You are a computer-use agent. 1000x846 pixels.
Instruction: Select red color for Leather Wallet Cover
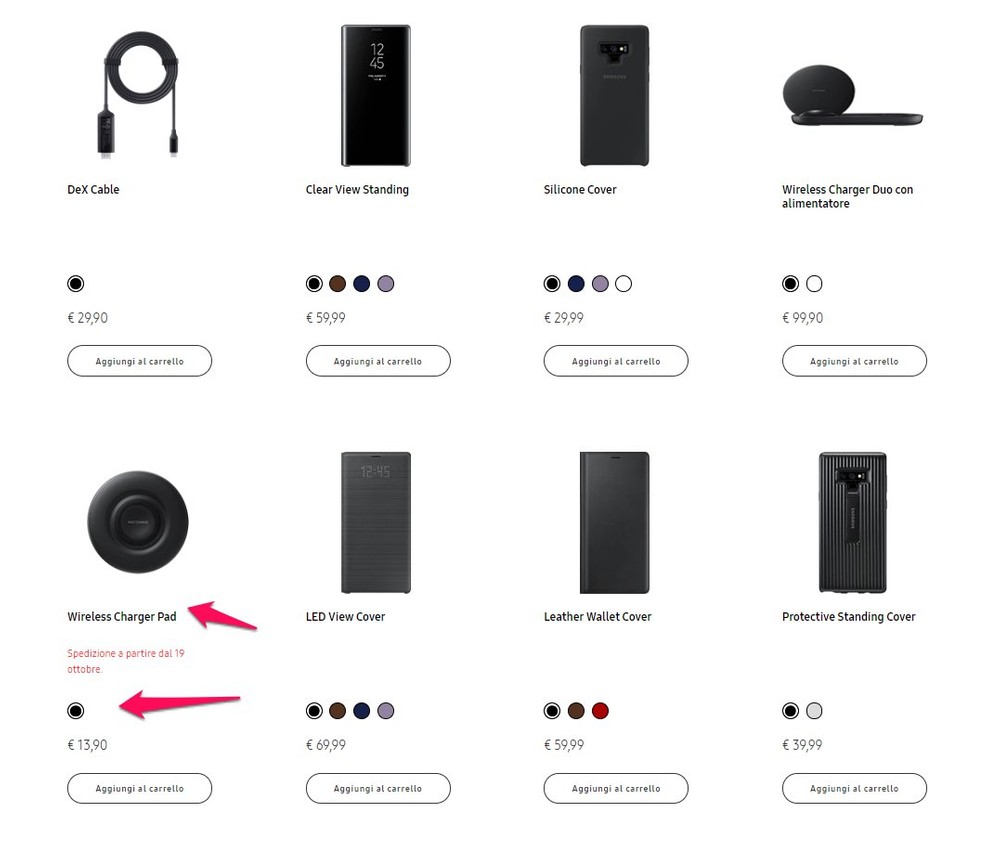pyautogui.click(x=600, y=711)
